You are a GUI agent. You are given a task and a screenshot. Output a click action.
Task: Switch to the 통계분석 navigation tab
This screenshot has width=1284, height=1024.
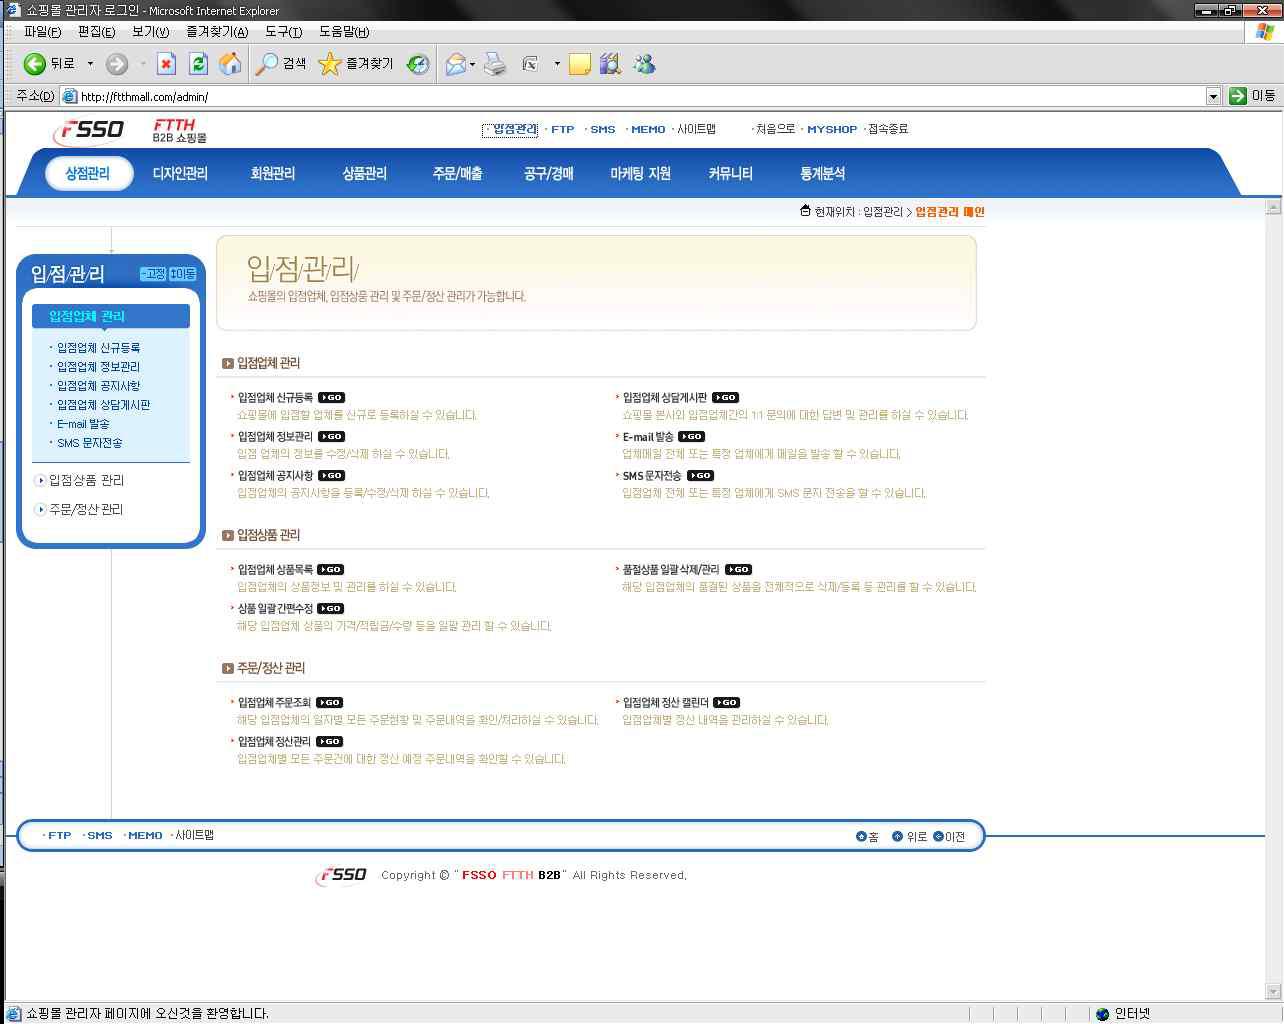click(x=822, y=174)
